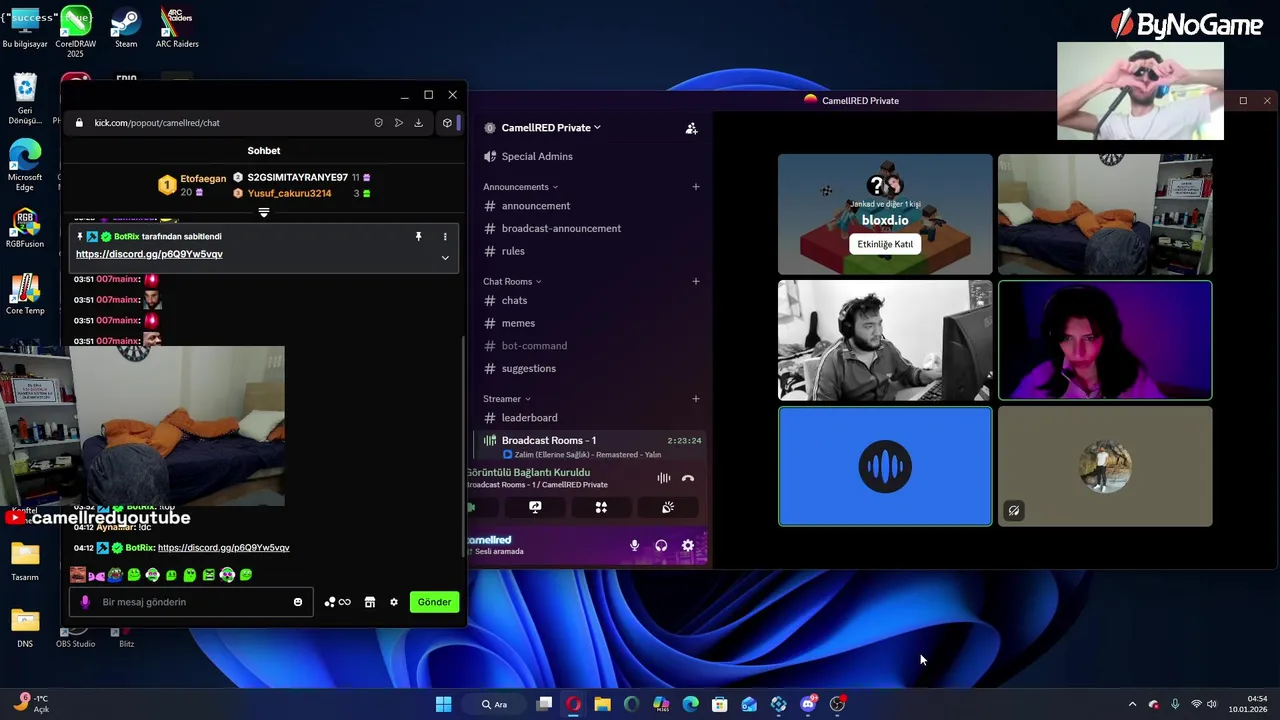The height and width of the screenshot is (720, 1280).
Task: Select the blue audio-wave participant tile
Action: 885,466
